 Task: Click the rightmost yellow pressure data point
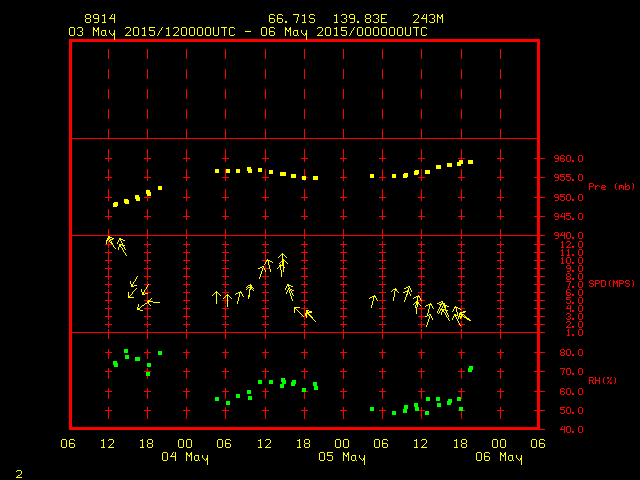click(x=470, y=162)
